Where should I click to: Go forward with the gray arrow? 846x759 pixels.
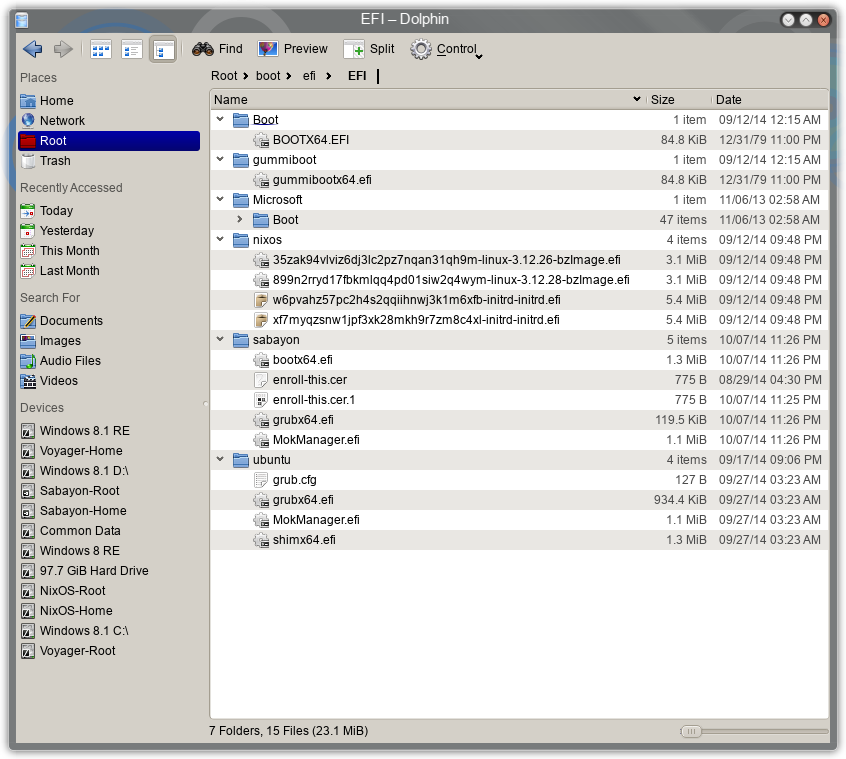pyautogui.click(x=63, y=49)
